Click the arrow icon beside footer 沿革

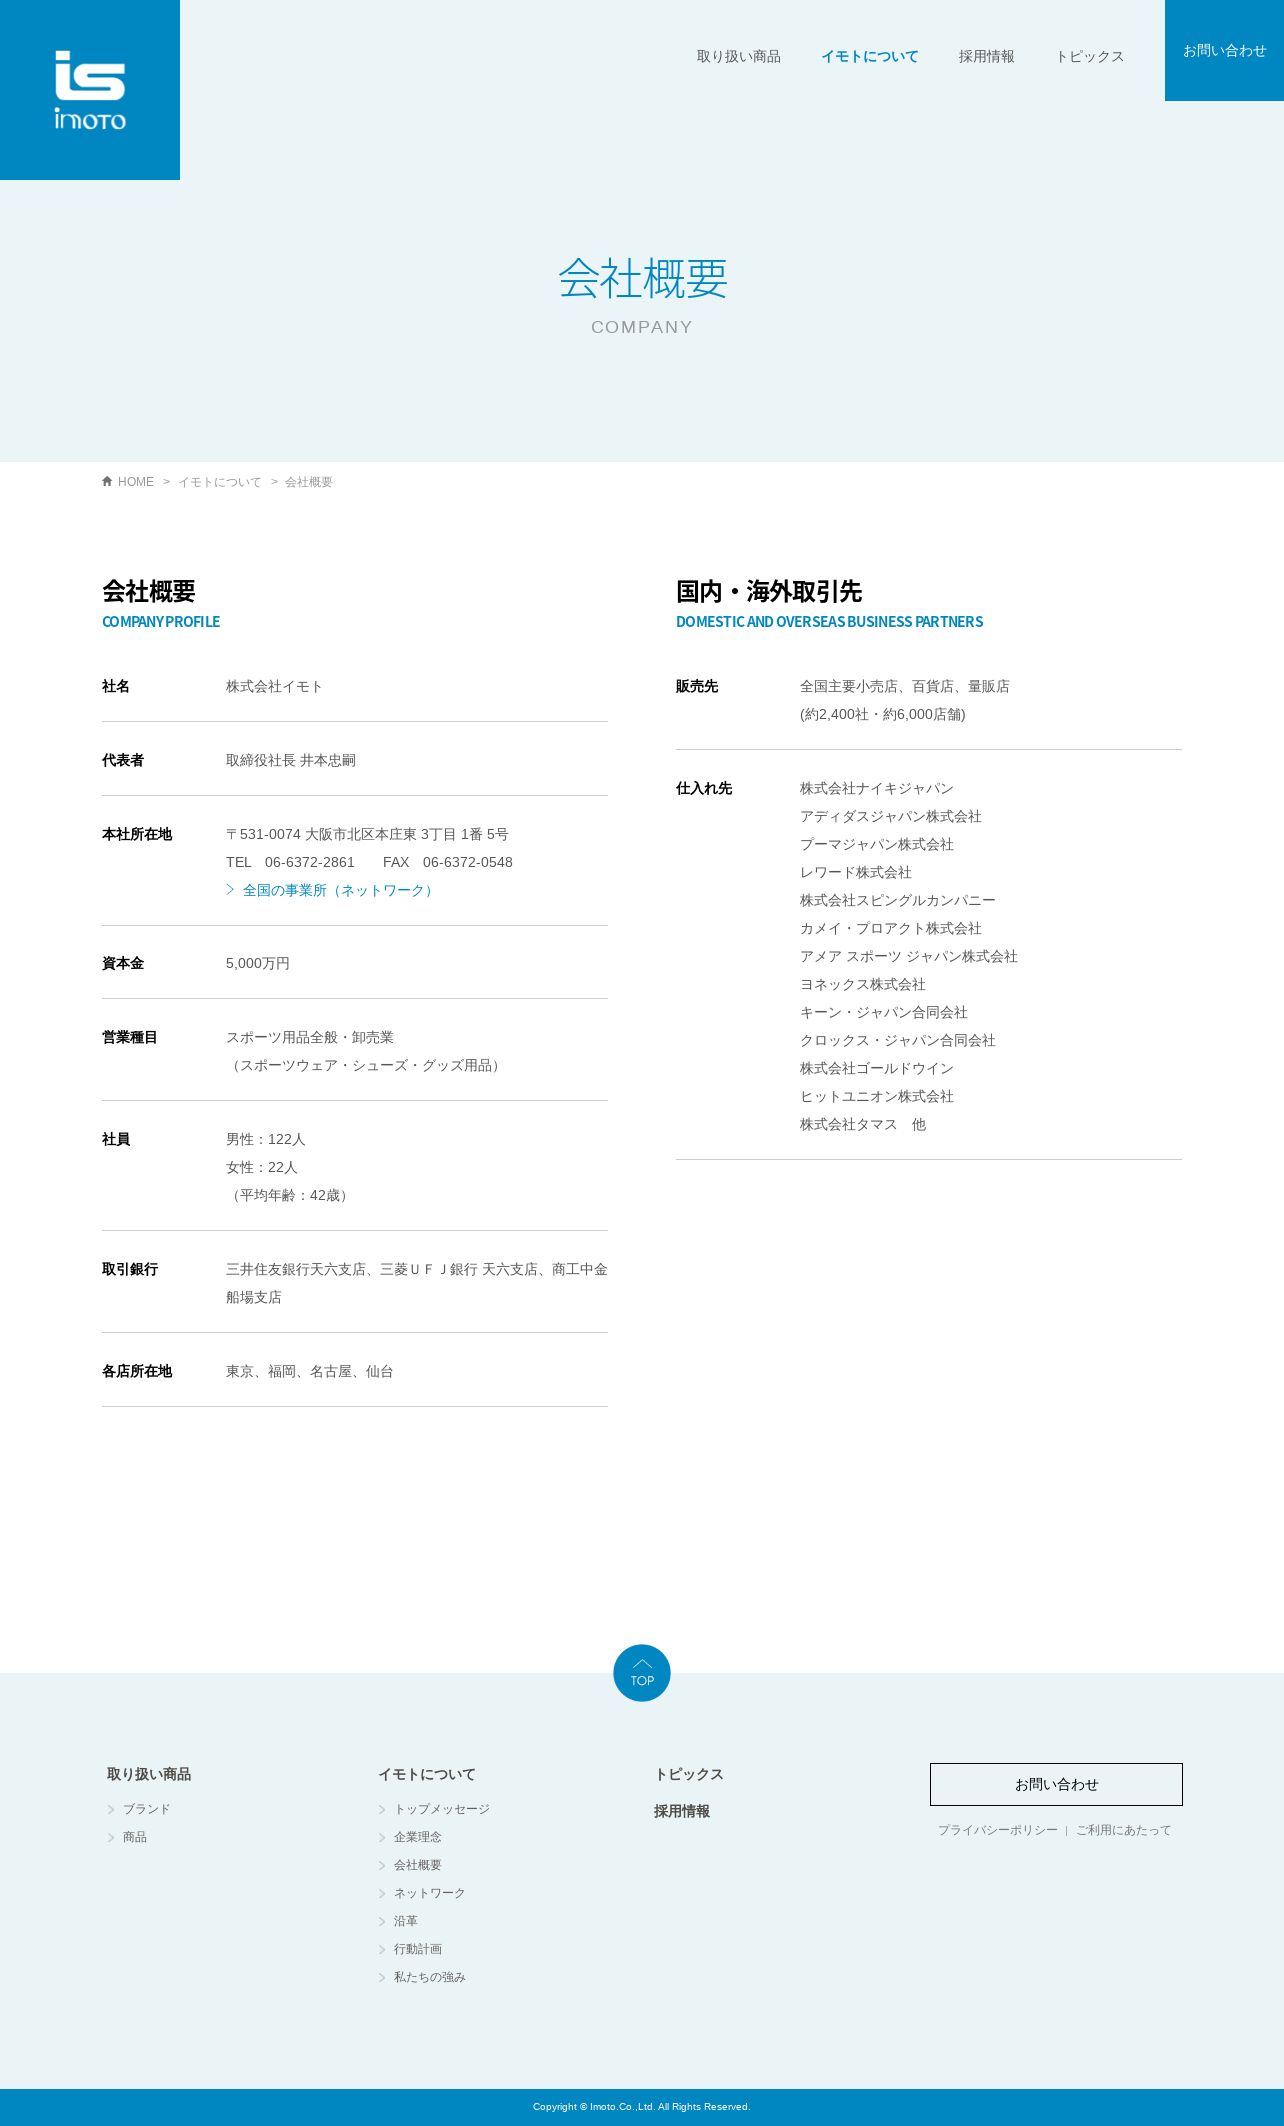tap(382, 1921)
